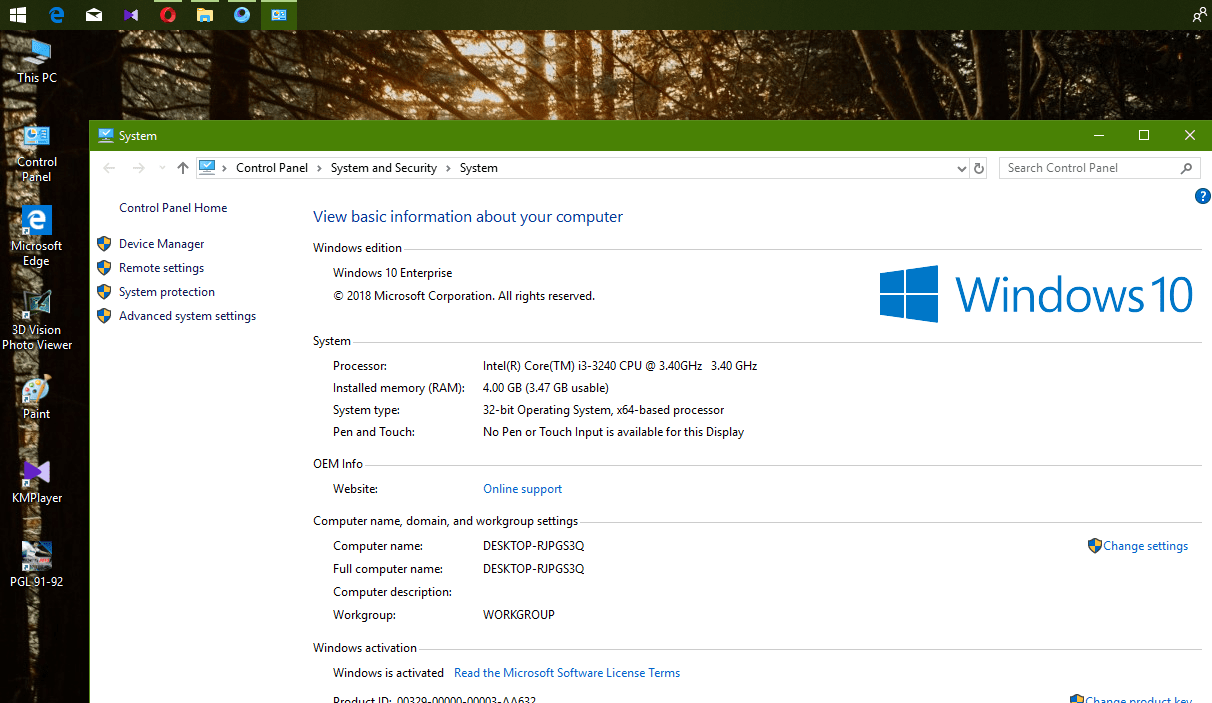Open the Windows Start menu
The image size is (1212, 703).
pyautogui.click(x=17, y=15)
